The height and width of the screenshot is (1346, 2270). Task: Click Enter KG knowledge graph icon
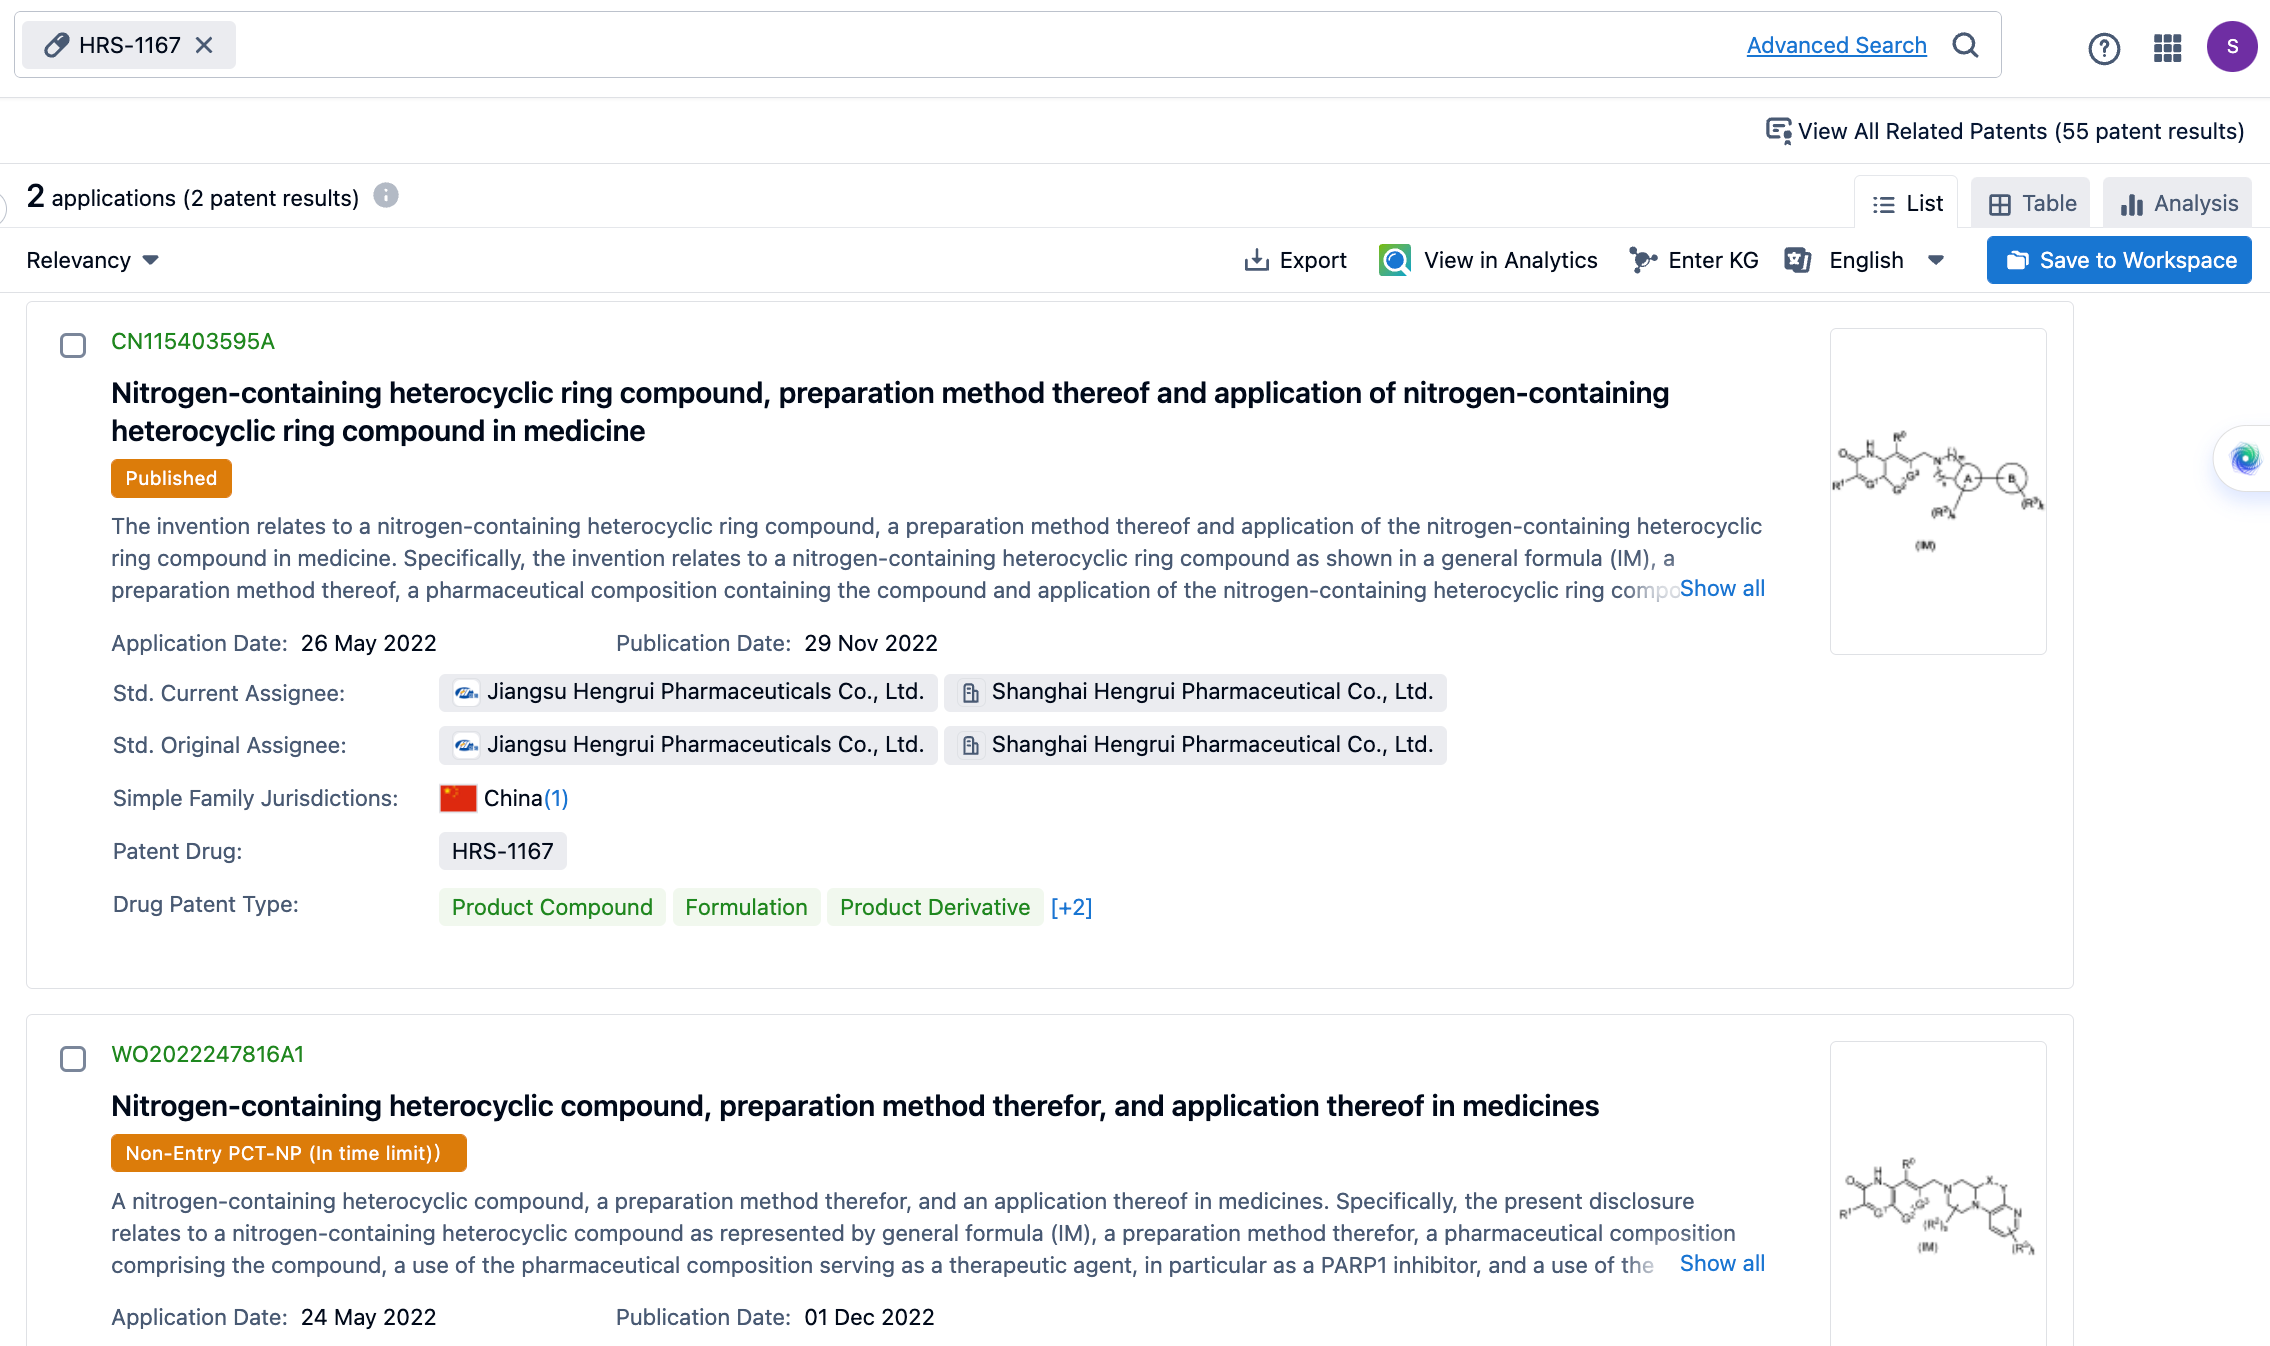[x=1643, y=260]
